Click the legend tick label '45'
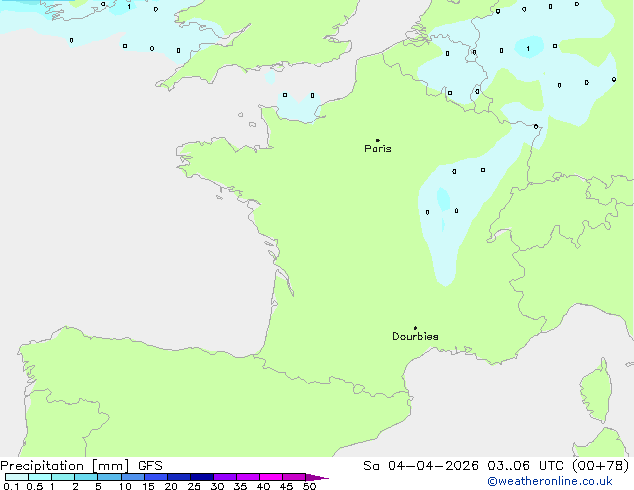This screenshot has width=634, height=490. click(x=286, y=486)
